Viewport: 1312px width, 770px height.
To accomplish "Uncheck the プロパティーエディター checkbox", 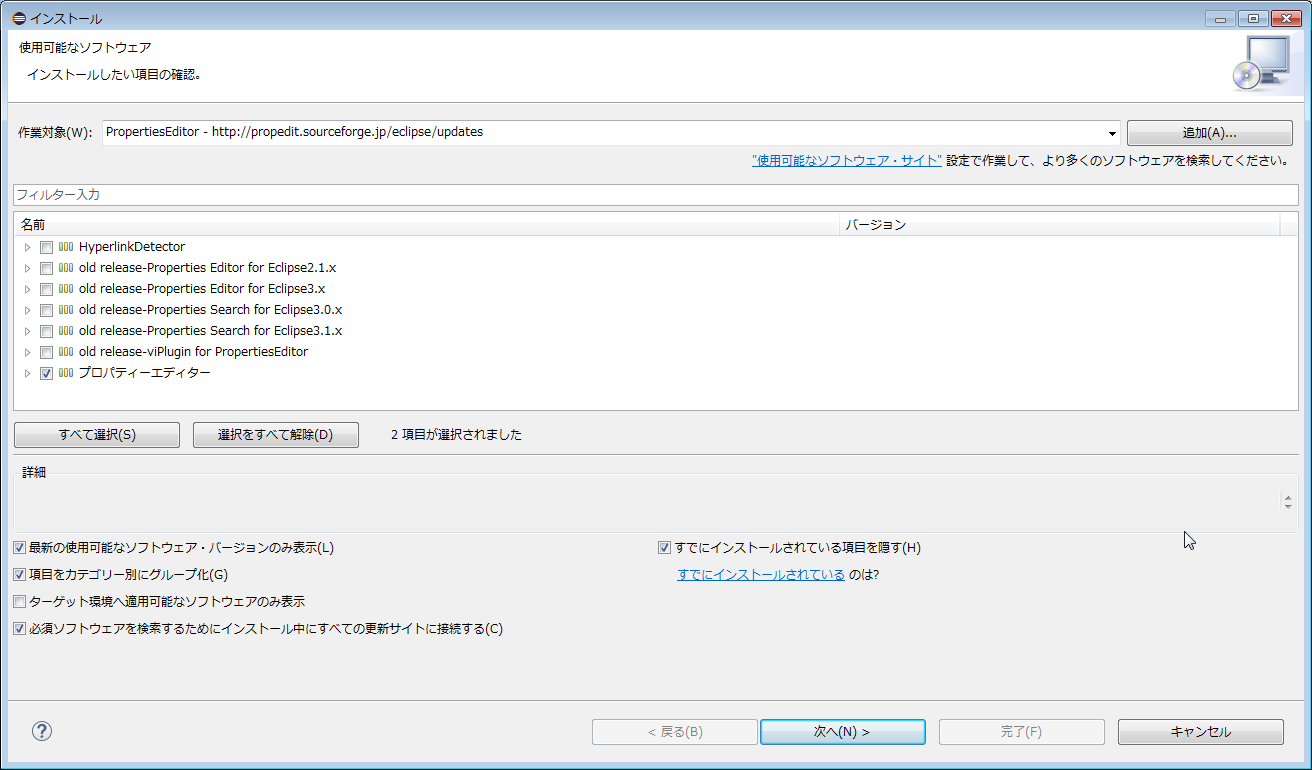I will (46, 373).
